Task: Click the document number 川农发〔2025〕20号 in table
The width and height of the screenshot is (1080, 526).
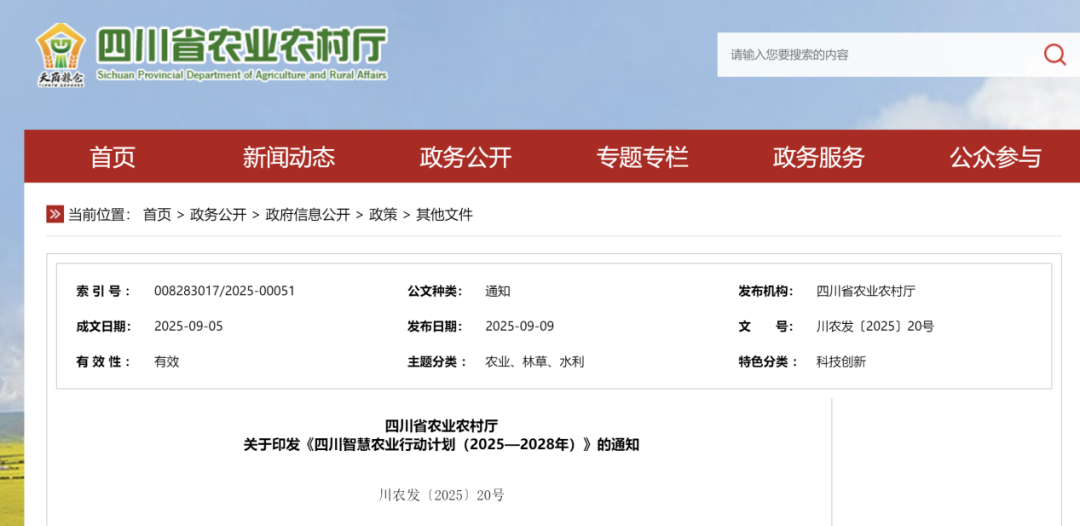Action: pyautogui.click(x=874, y=326)
